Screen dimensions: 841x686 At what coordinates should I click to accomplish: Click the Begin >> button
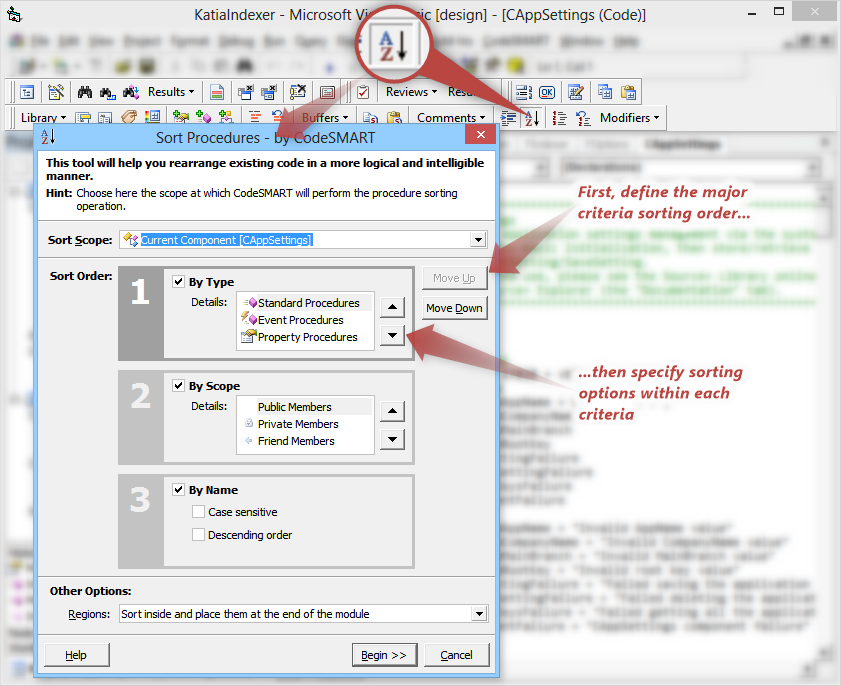384,655
